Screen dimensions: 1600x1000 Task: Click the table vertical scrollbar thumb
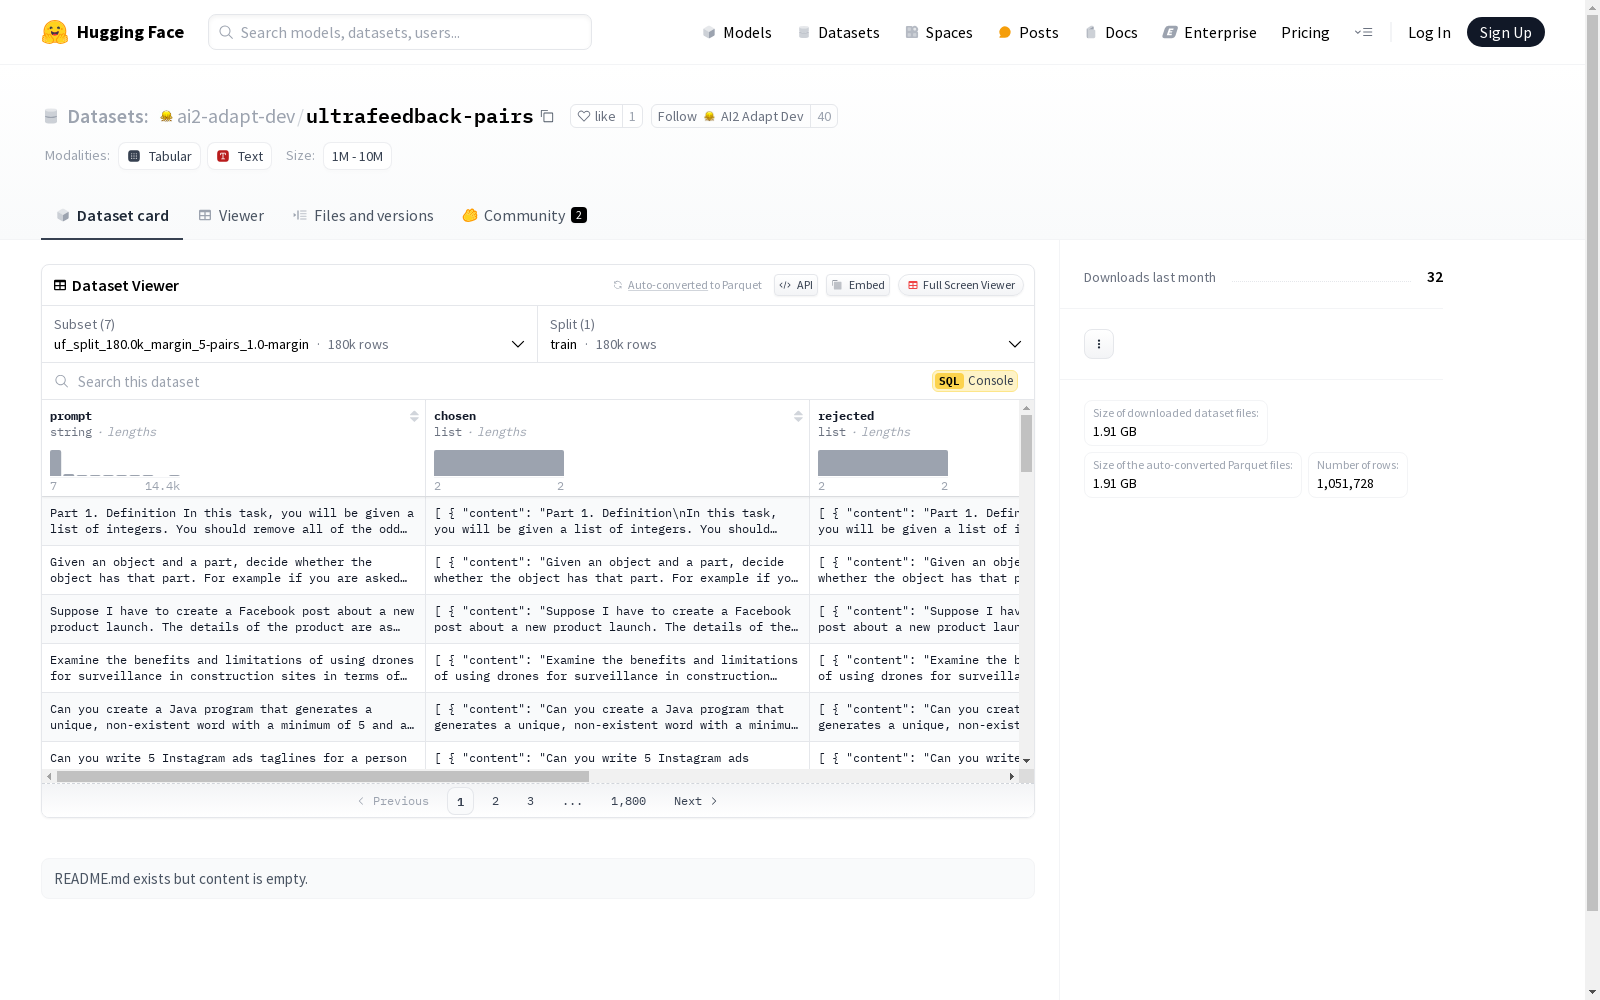pyautogui.click(x=1026, y=443)
